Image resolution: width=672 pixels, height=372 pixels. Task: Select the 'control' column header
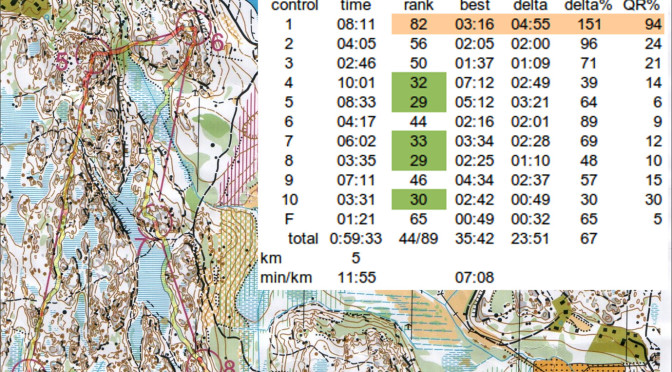(x=295, y=6)
